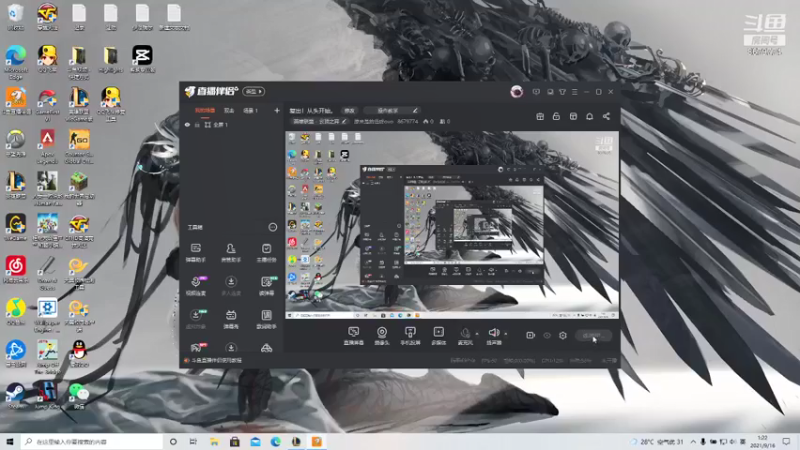
Task: Open the Mail app from taskbar
Action: (x=255, y=441)
